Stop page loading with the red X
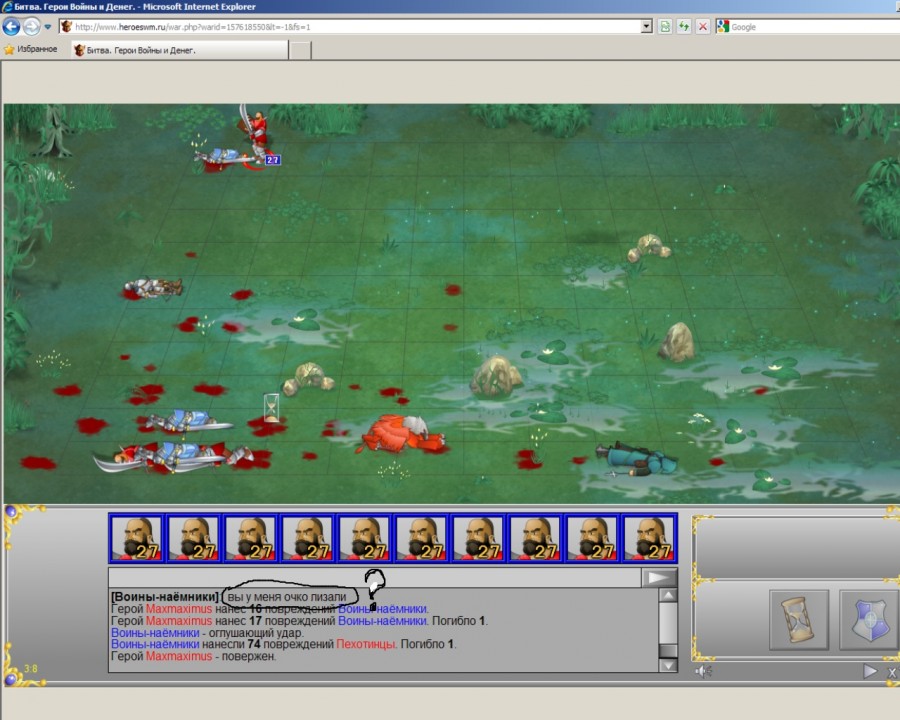Image resolution: width=900 pixels, height=720 pixels. [x=703, y=26]
